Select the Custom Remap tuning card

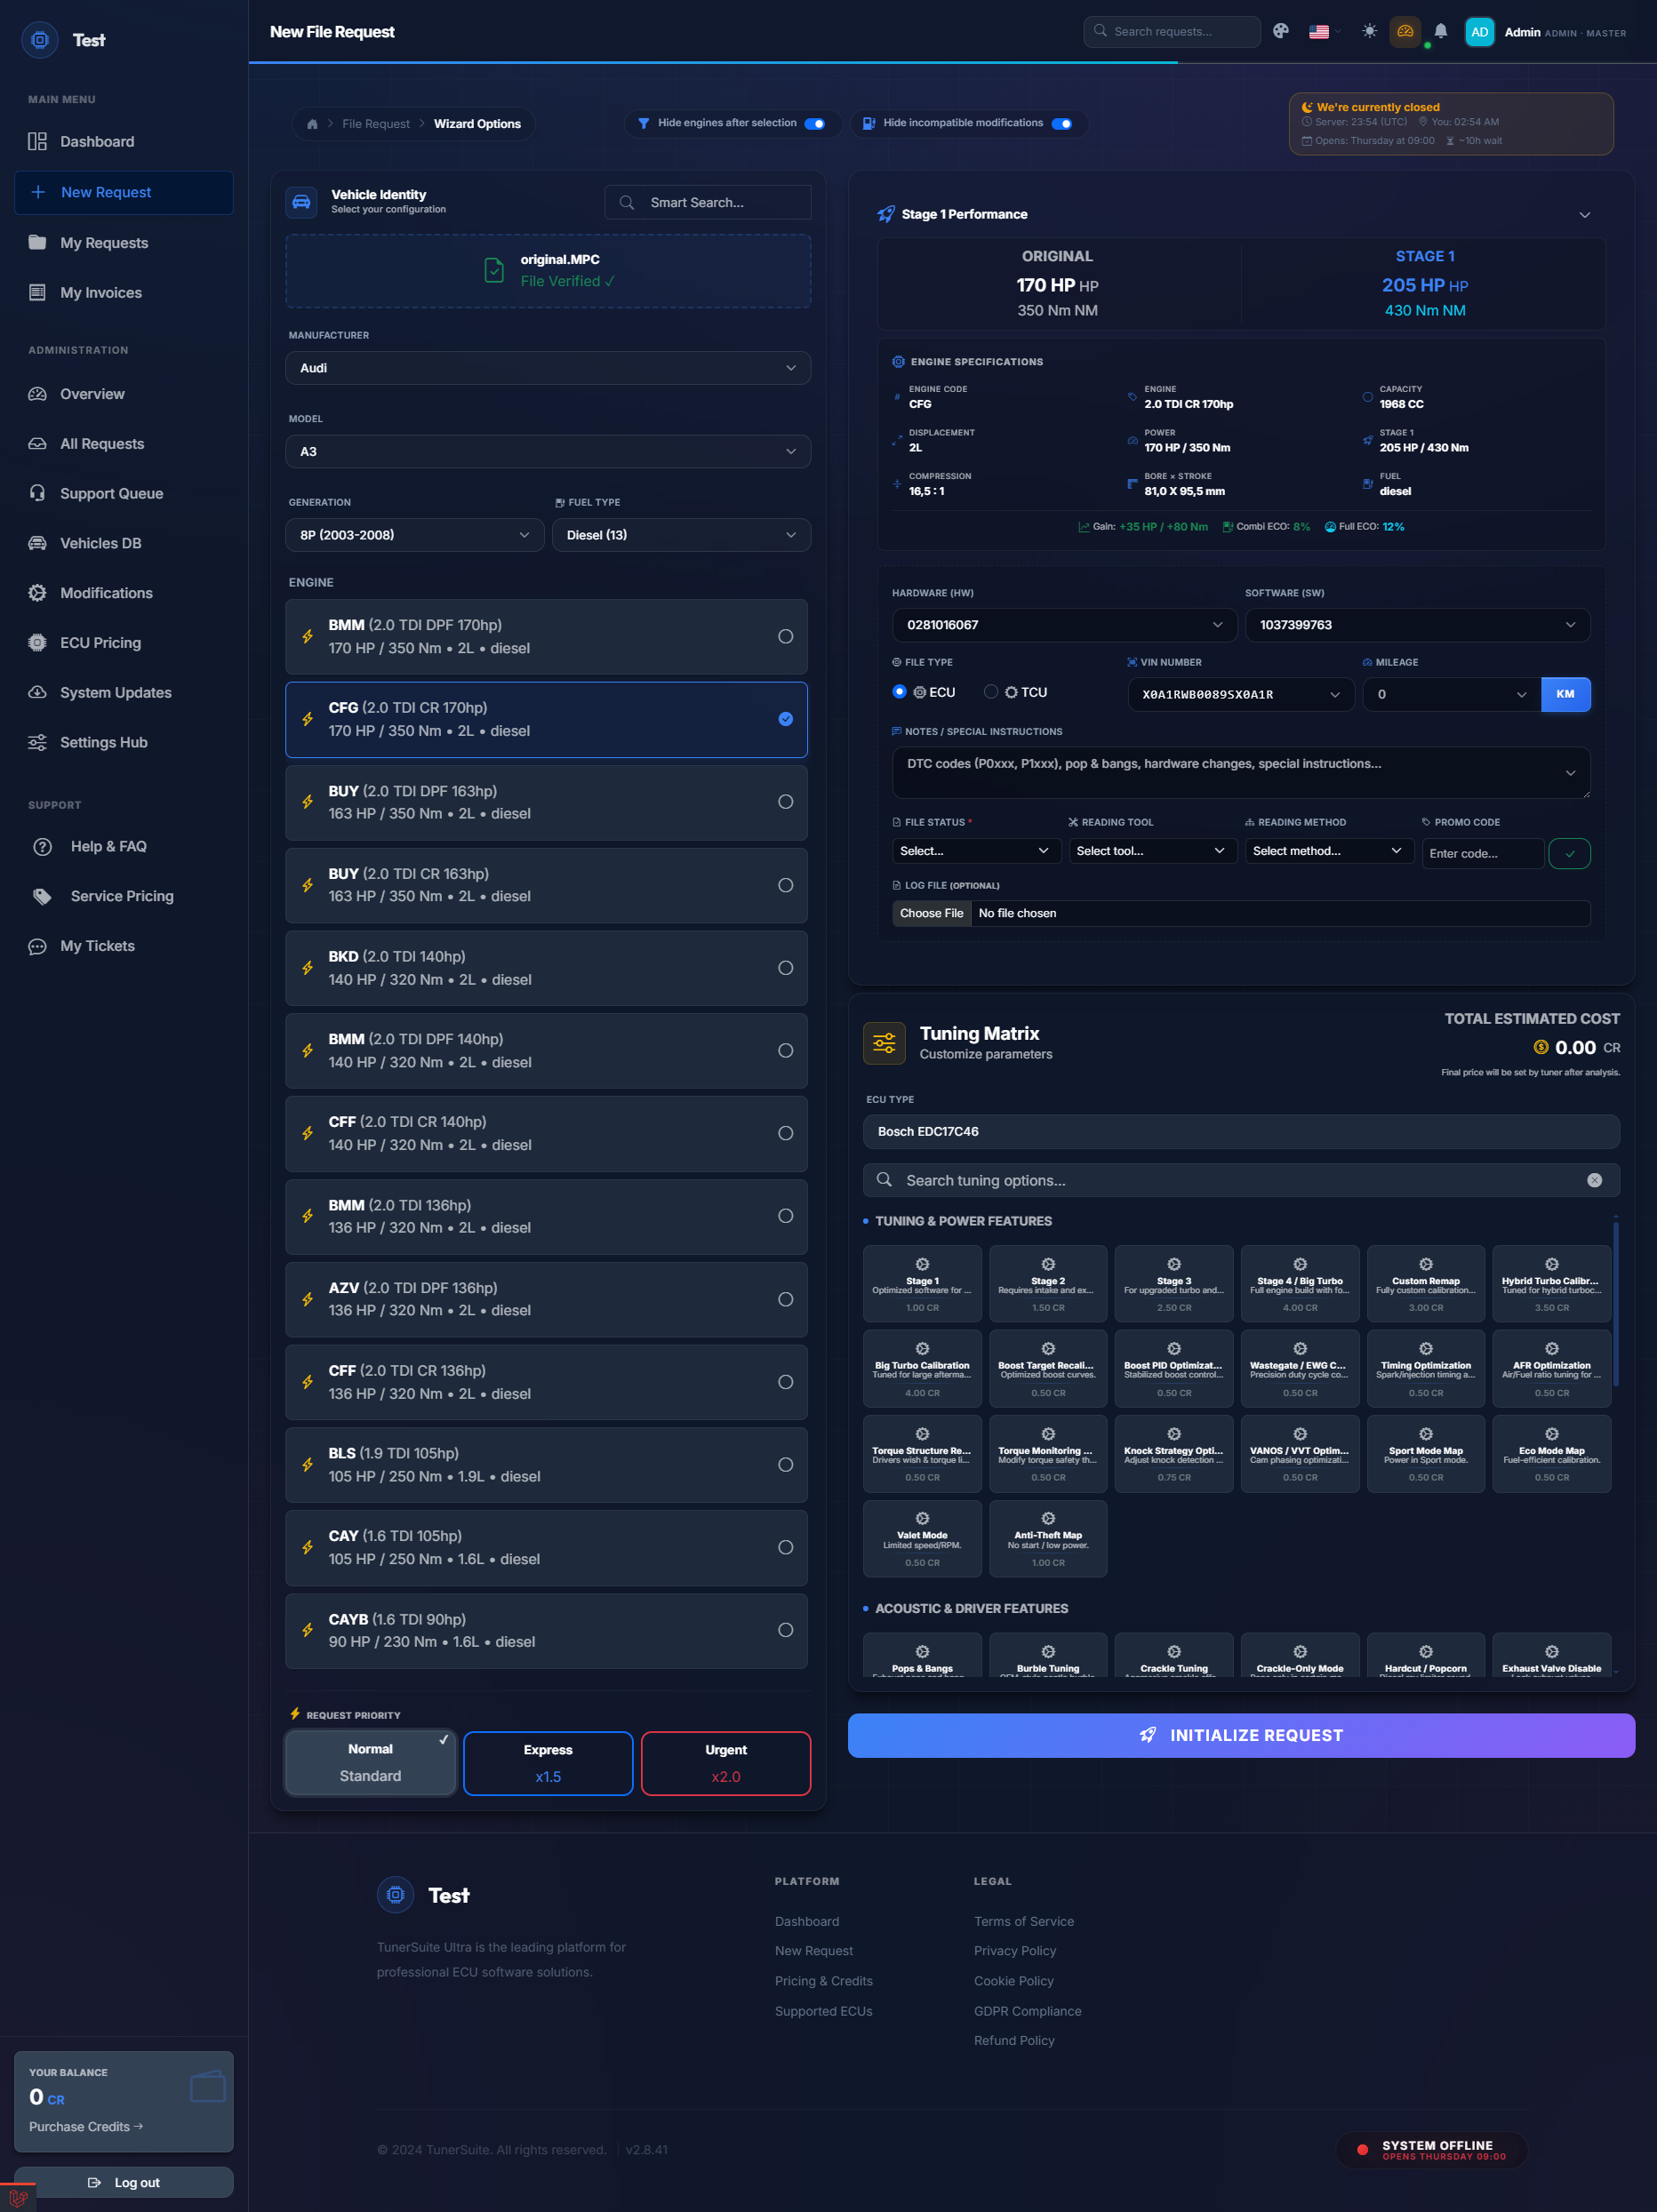1425,1283
